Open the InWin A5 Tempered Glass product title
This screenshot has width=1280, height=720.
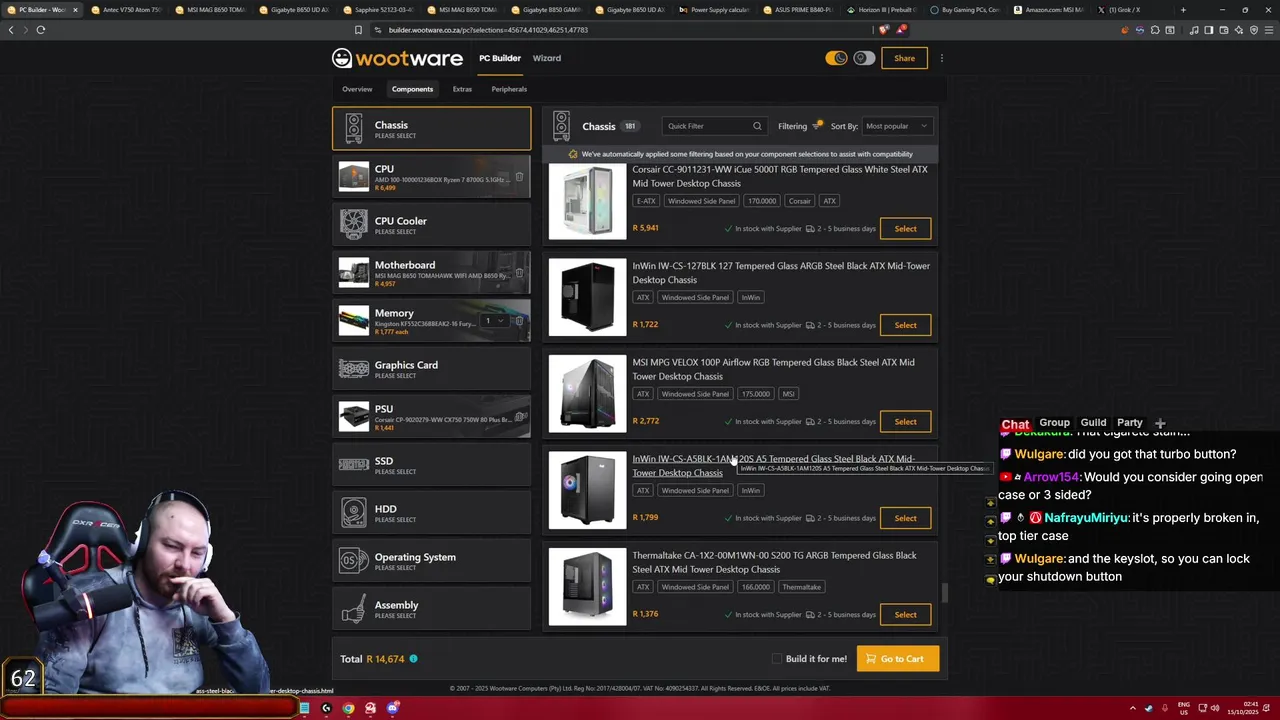[773, 466]
